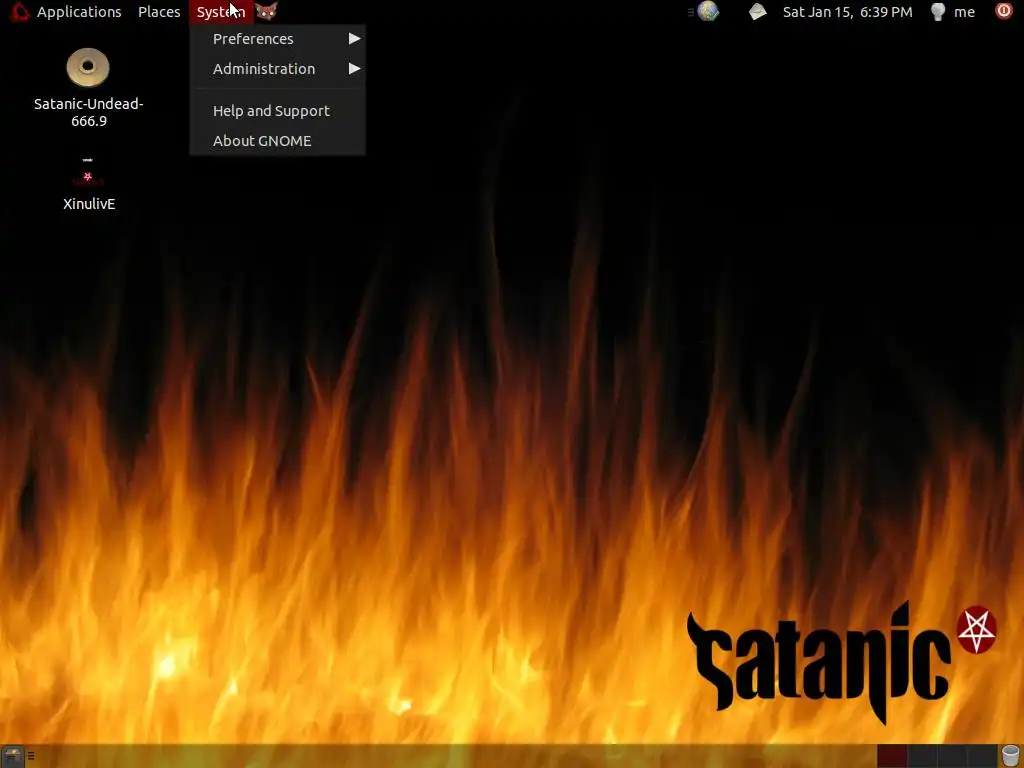The image size is (1024, 768).
Task: Select About GNOME entry
Action: [278, 140]
